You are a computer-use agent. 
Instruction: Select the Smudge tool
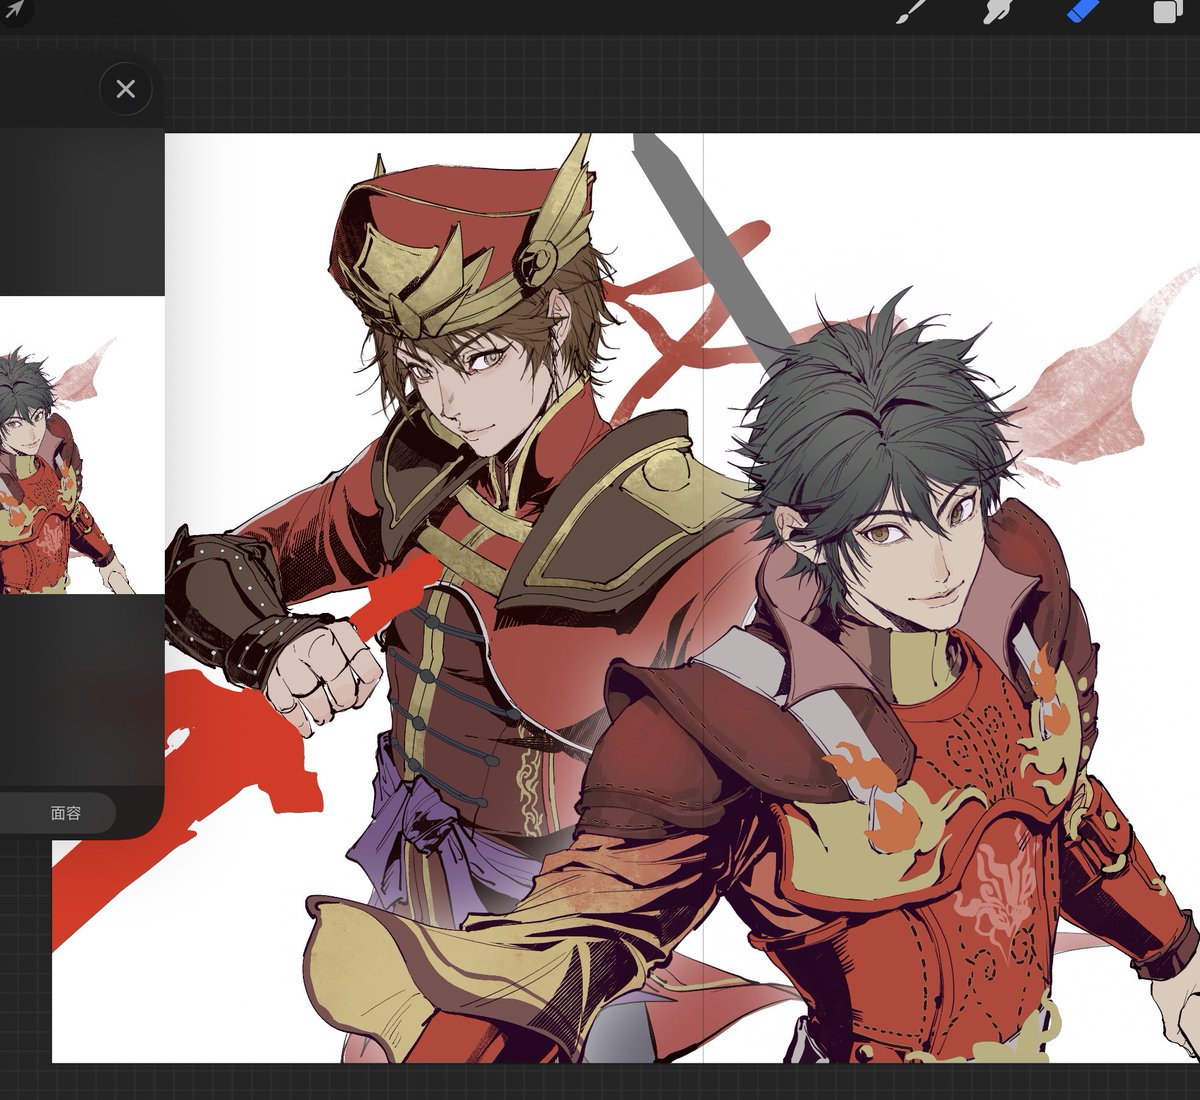click(x=998, y=12)
